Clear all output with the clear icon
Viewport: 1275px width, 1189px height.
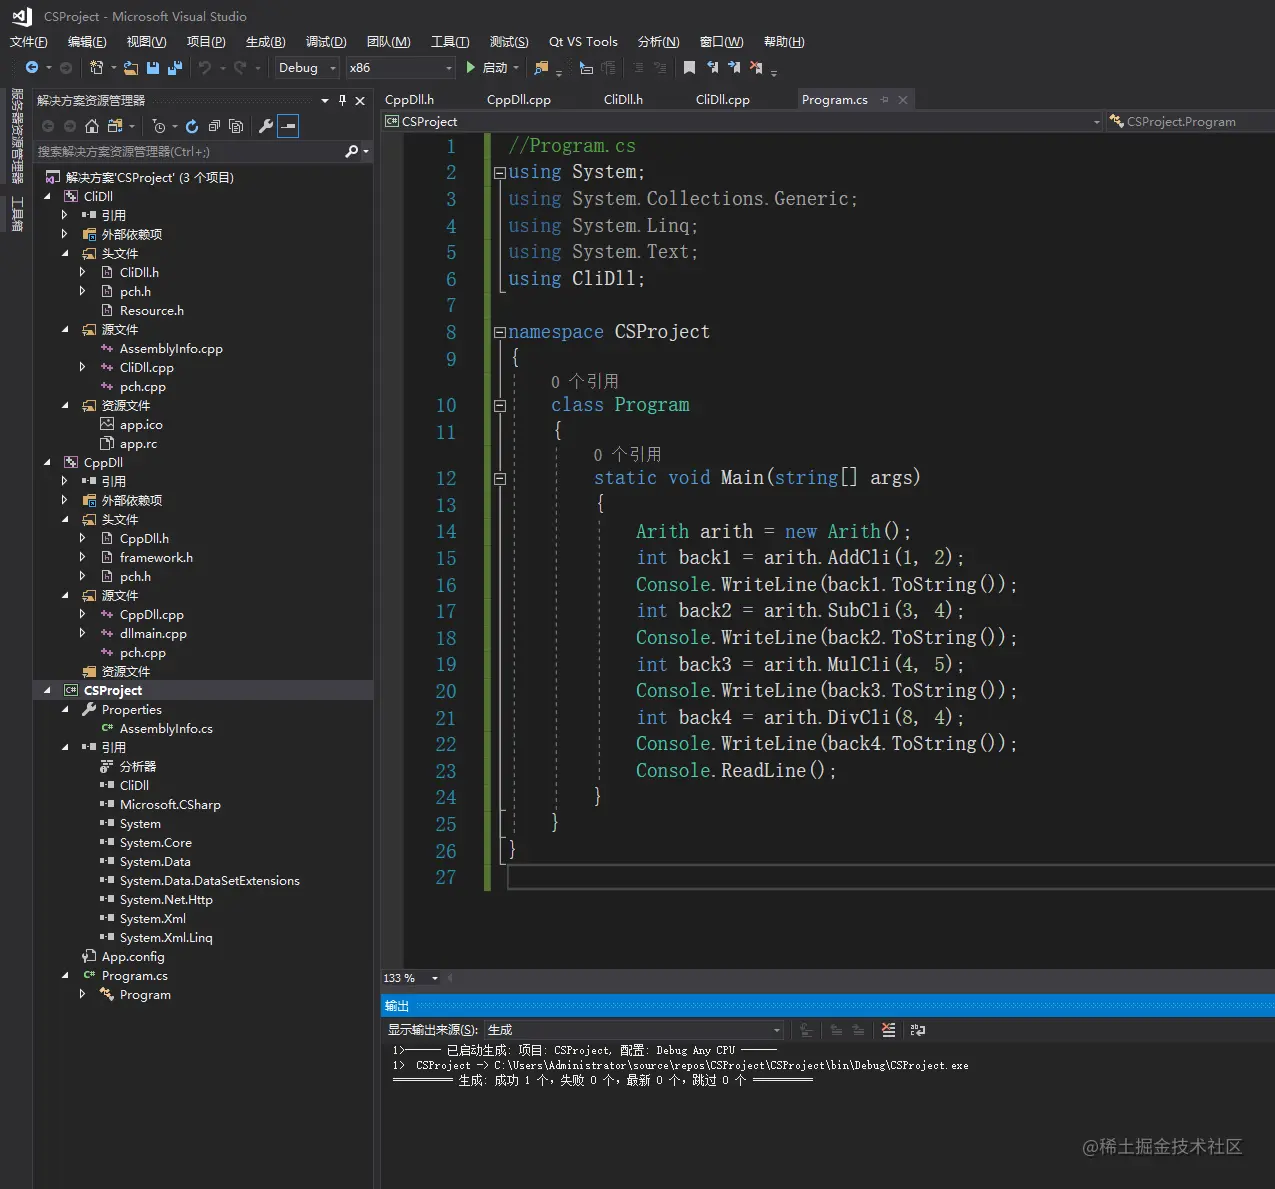click(888, 1030)
